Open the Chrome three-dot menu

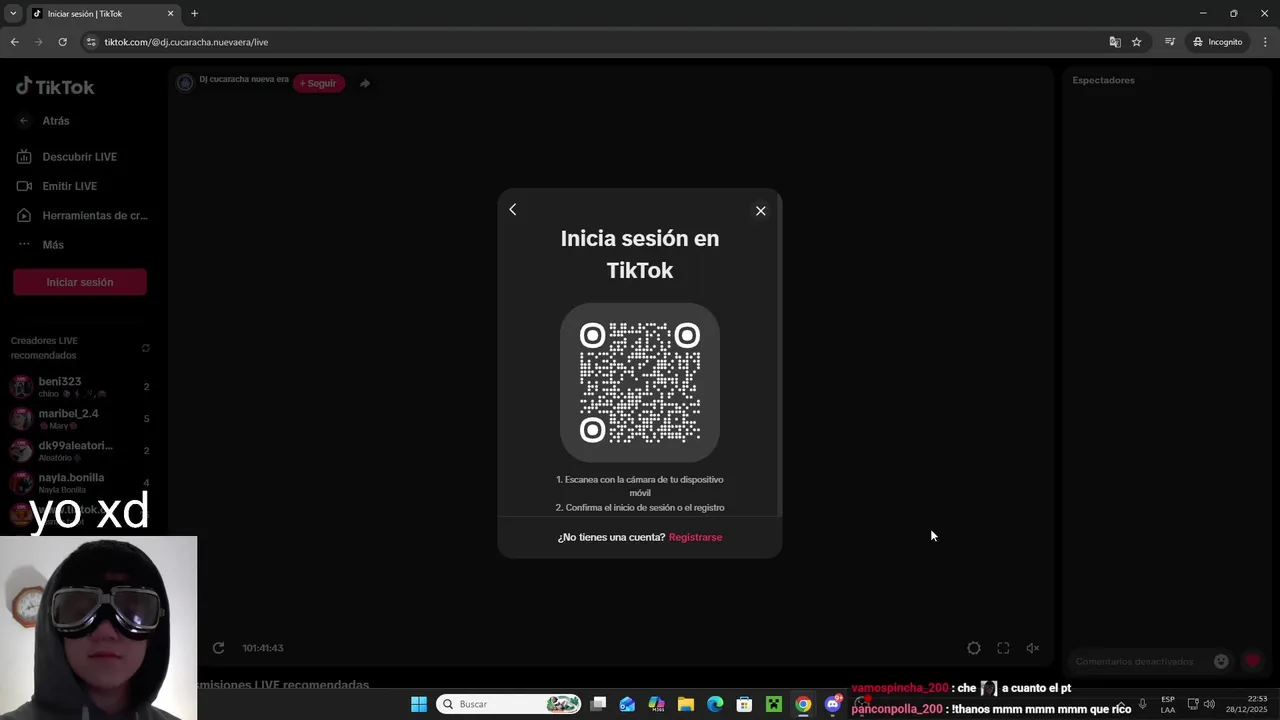click(x=1265, y=42)
